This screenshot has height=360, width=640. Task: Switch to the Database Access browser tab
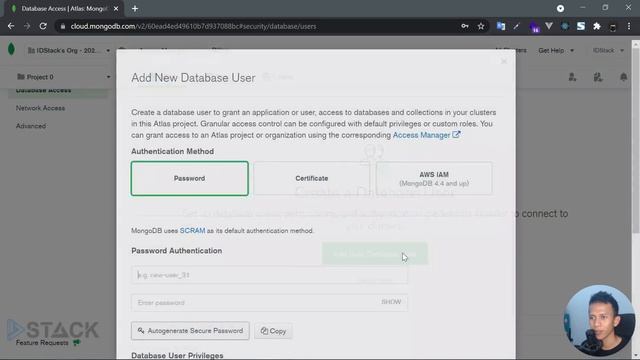(64, 8)
